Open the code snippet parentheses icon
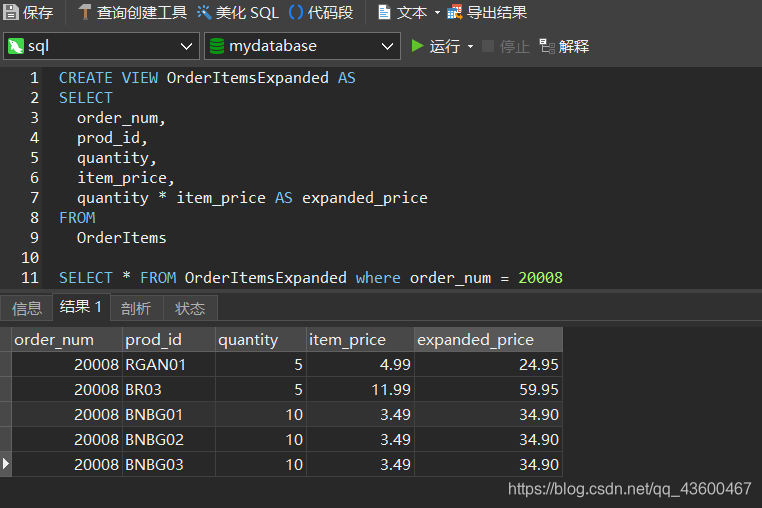 click(x=295, y=12)
